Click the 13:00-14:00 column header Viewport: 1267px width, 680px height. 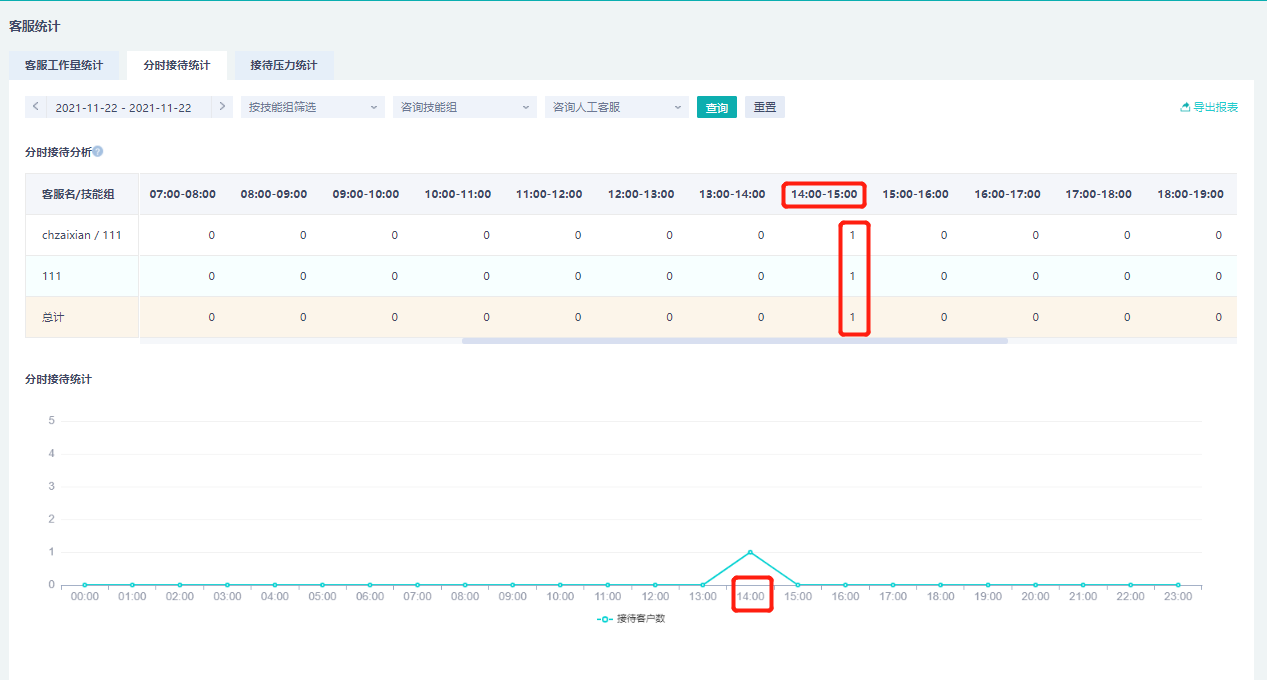[732, 194]
